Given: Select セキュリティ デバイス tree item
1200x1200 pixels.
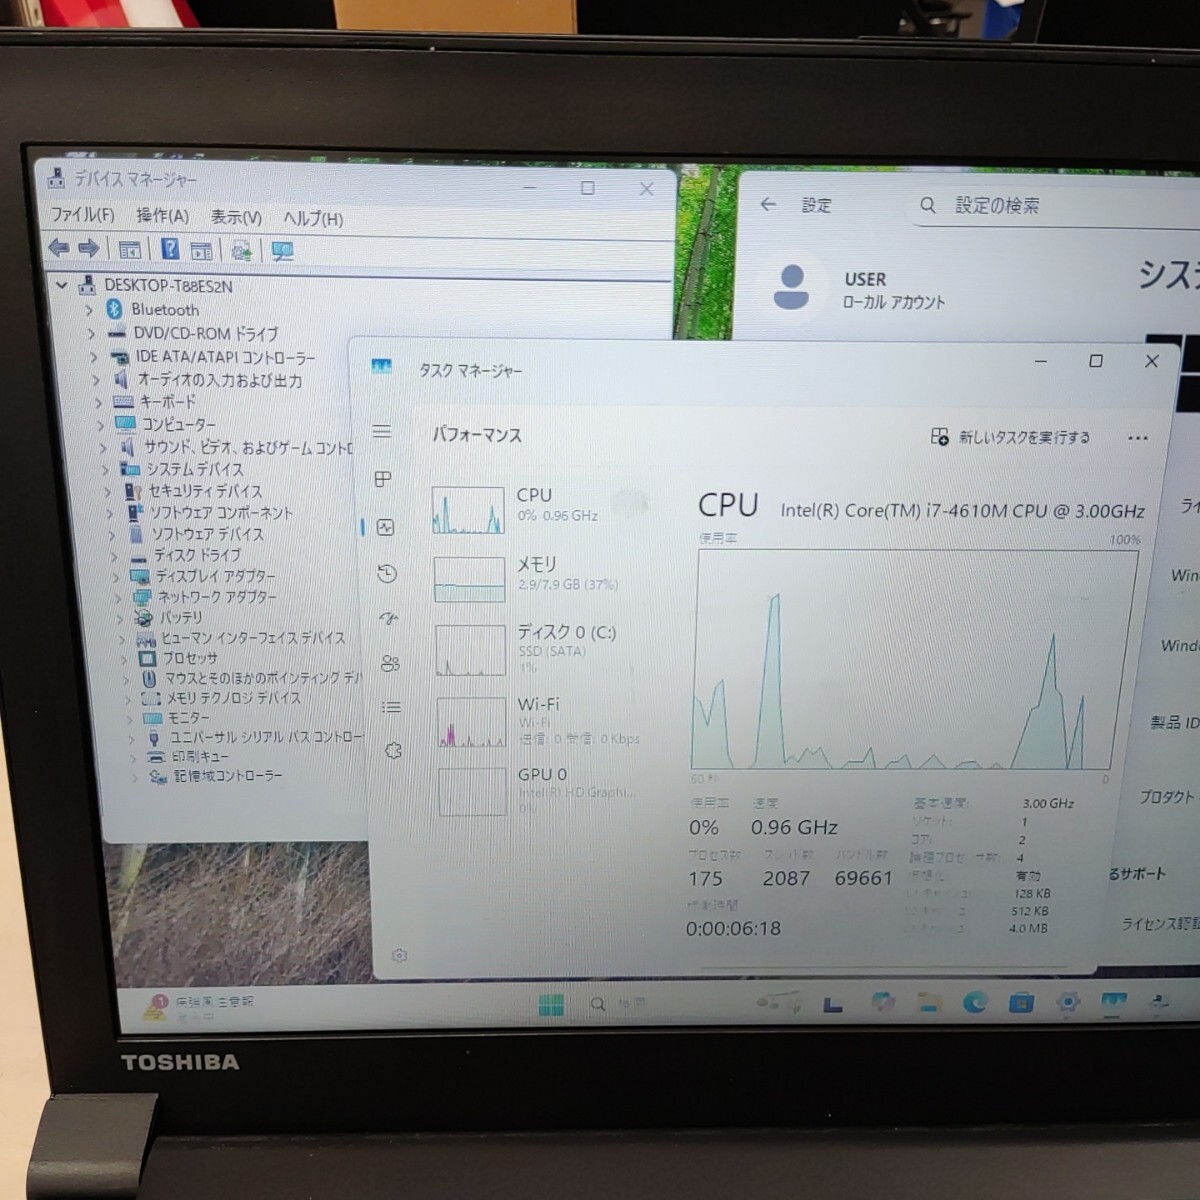Looking at the screenshot, I should tap(205, 491).
